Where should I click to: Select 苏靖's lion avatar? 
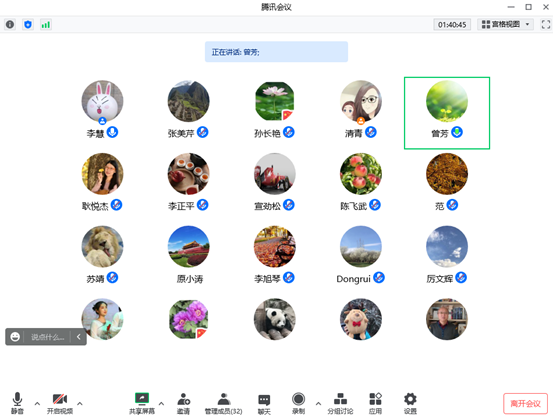pos(102,247)
